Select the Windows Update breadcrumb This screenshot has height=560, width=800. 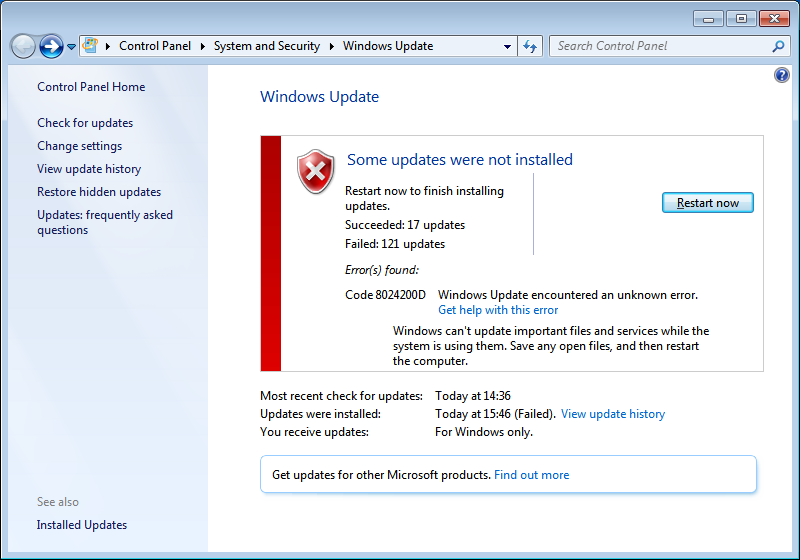[388, 46]
